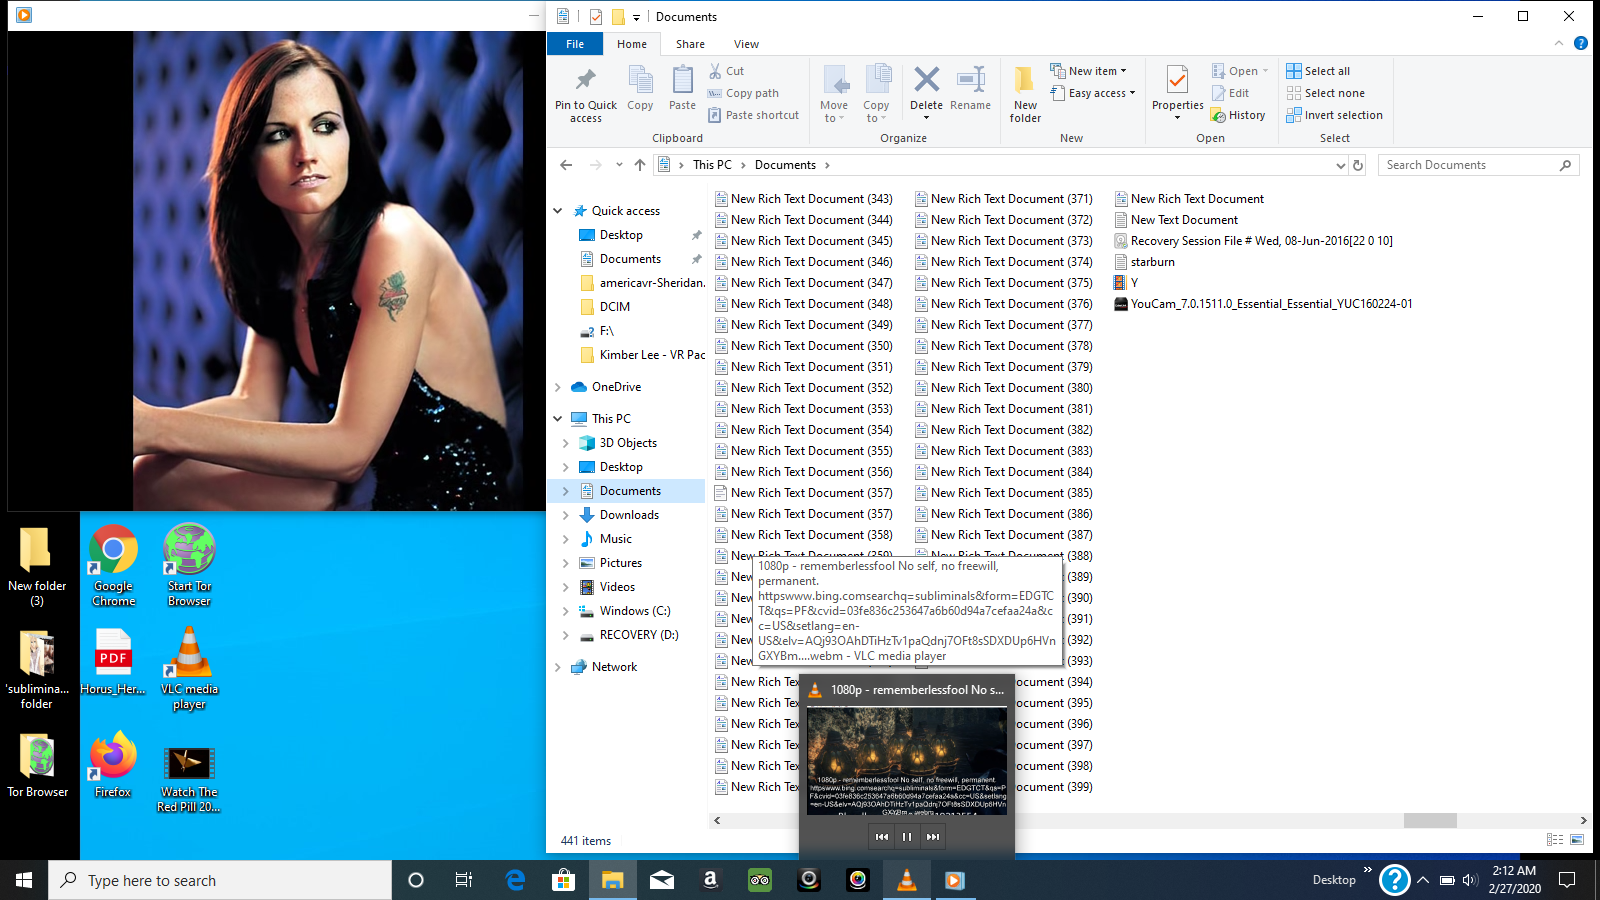Pause VLC from thumbnail preview
1600x900 pixels.
(907, 837)
